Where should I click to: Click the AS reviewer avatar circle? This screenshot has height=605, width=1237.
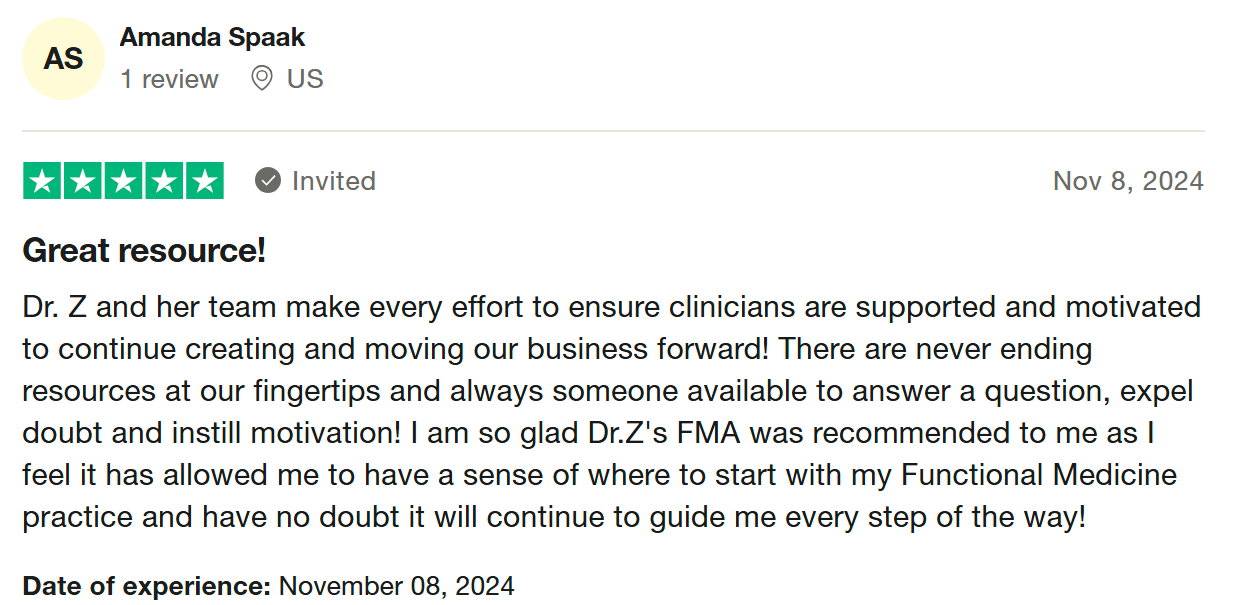click(x=63, y=59)
